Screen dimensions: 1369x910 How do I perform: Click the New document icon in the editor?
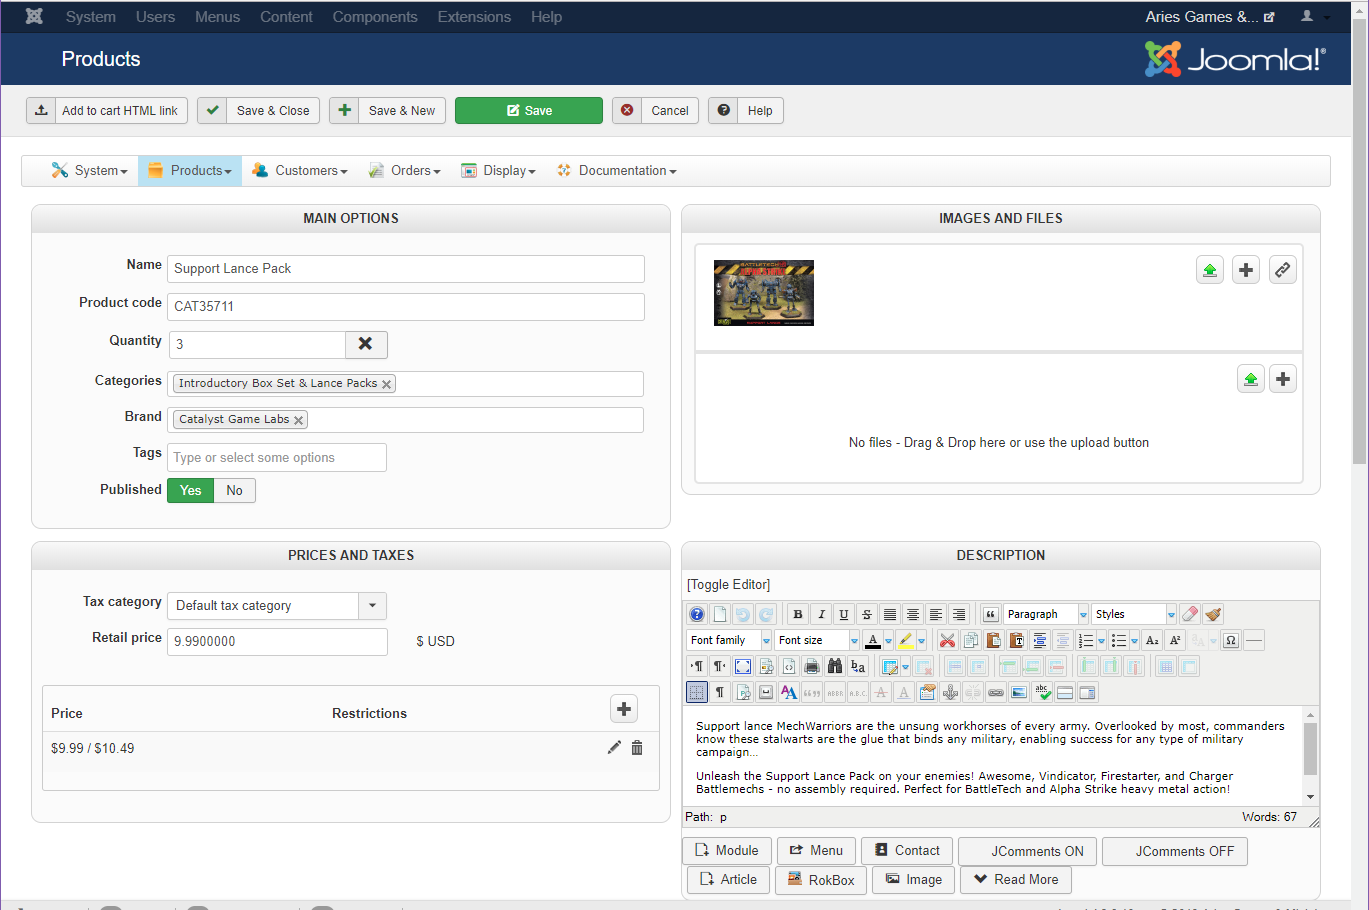point(720,614)
